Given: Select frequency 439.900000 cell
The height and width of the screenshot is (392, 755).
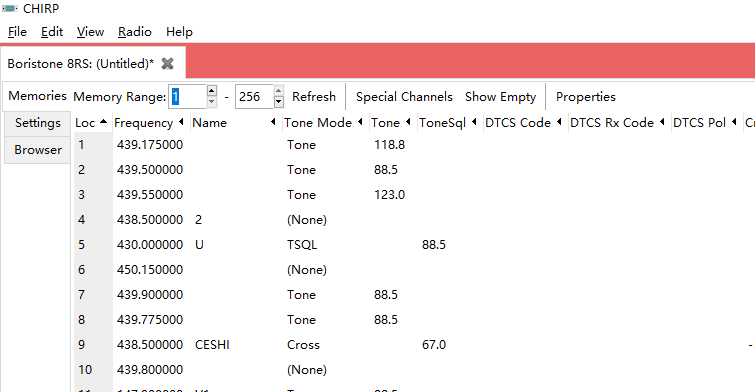Looking at the screenshot, I should click(150, 295).
